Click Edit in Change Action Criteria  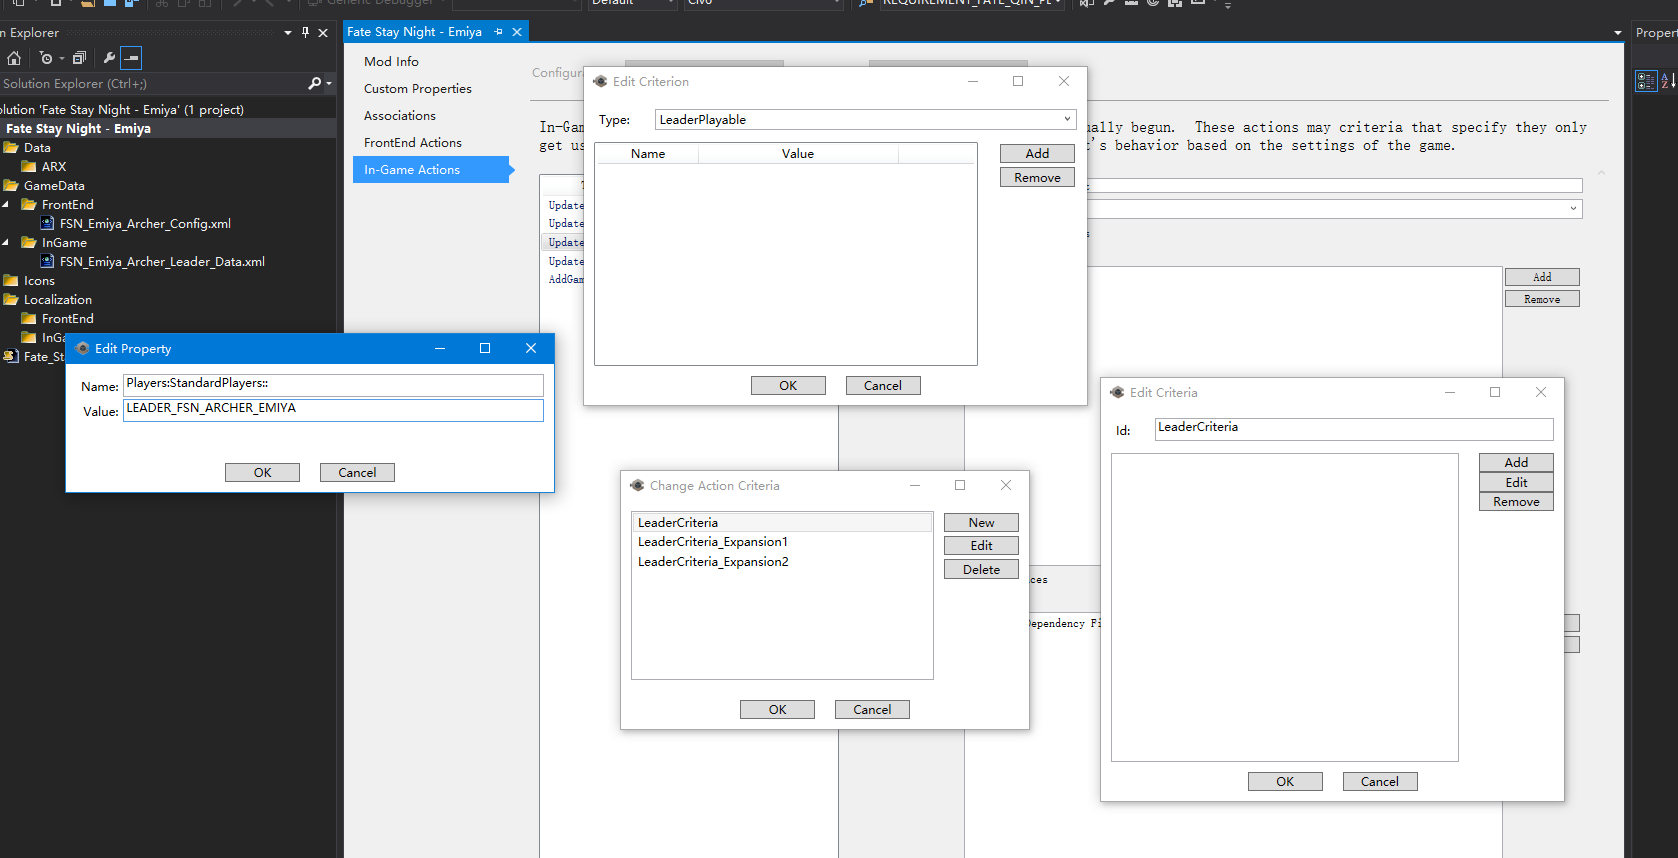tap(981, 546)
